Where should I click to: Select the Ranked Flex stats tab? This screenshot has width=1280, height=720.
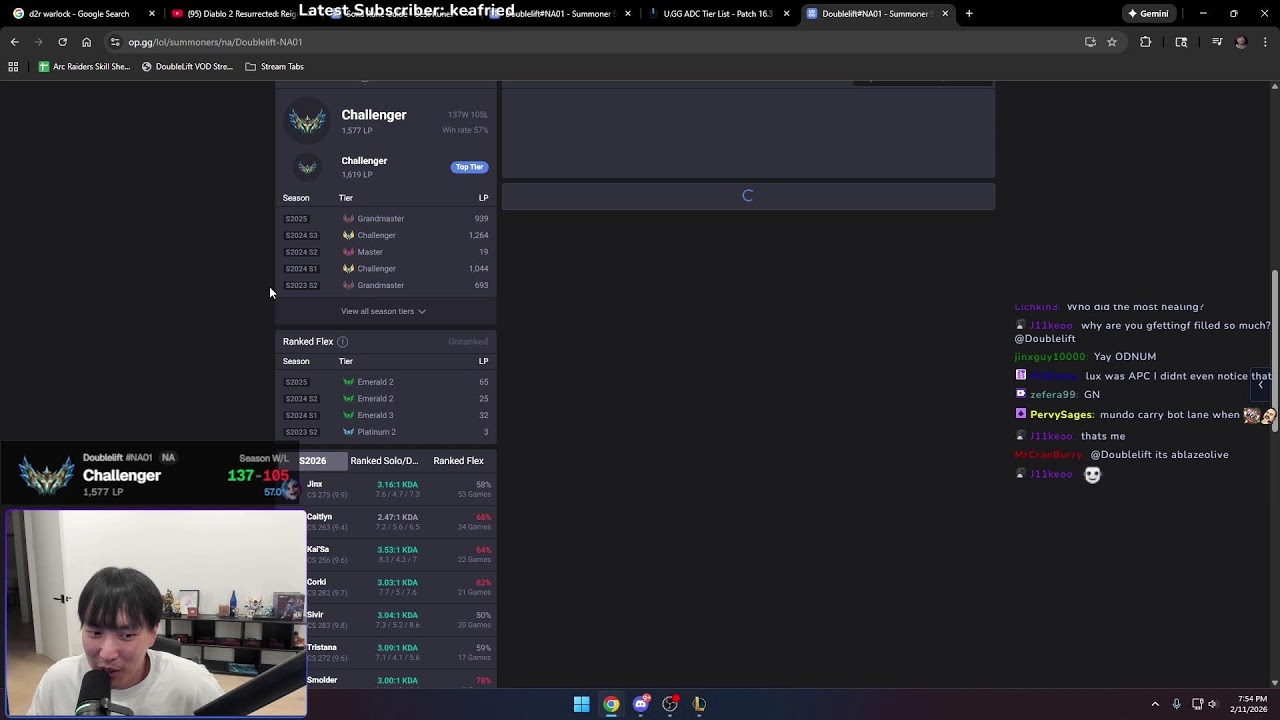coord(458,461)
